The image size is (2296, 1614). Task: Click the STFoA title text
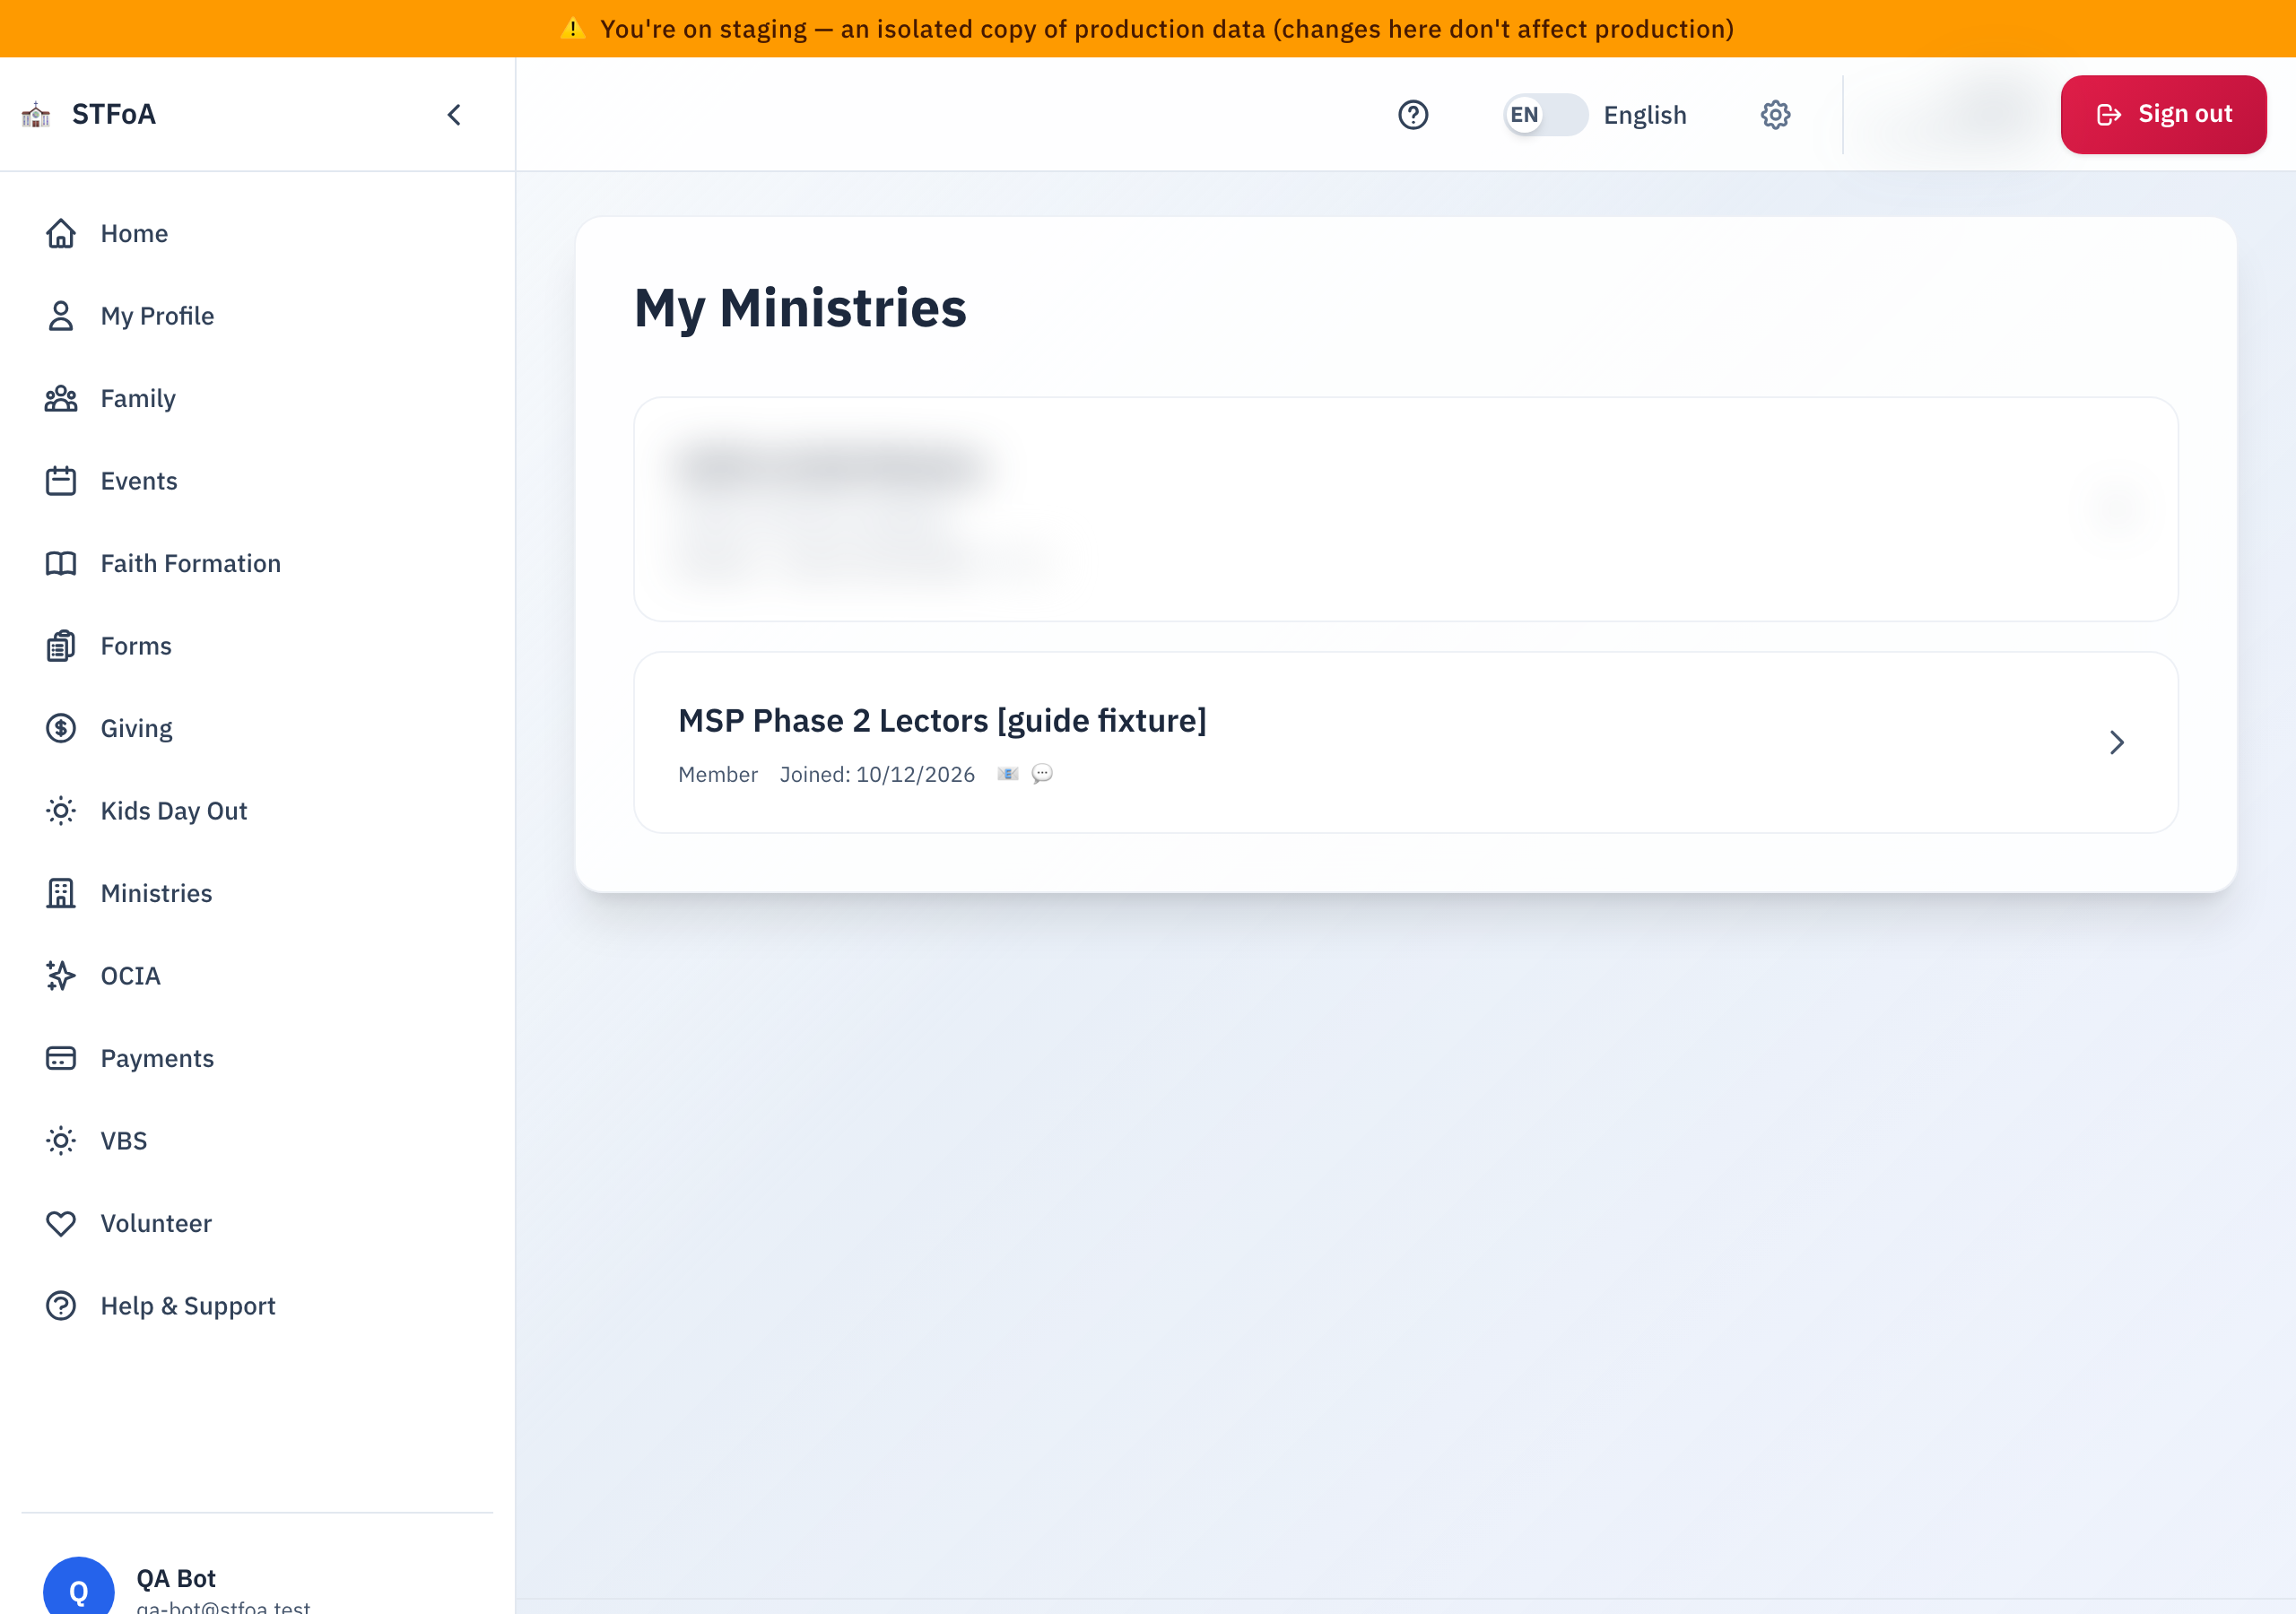(x=114, y=115)
